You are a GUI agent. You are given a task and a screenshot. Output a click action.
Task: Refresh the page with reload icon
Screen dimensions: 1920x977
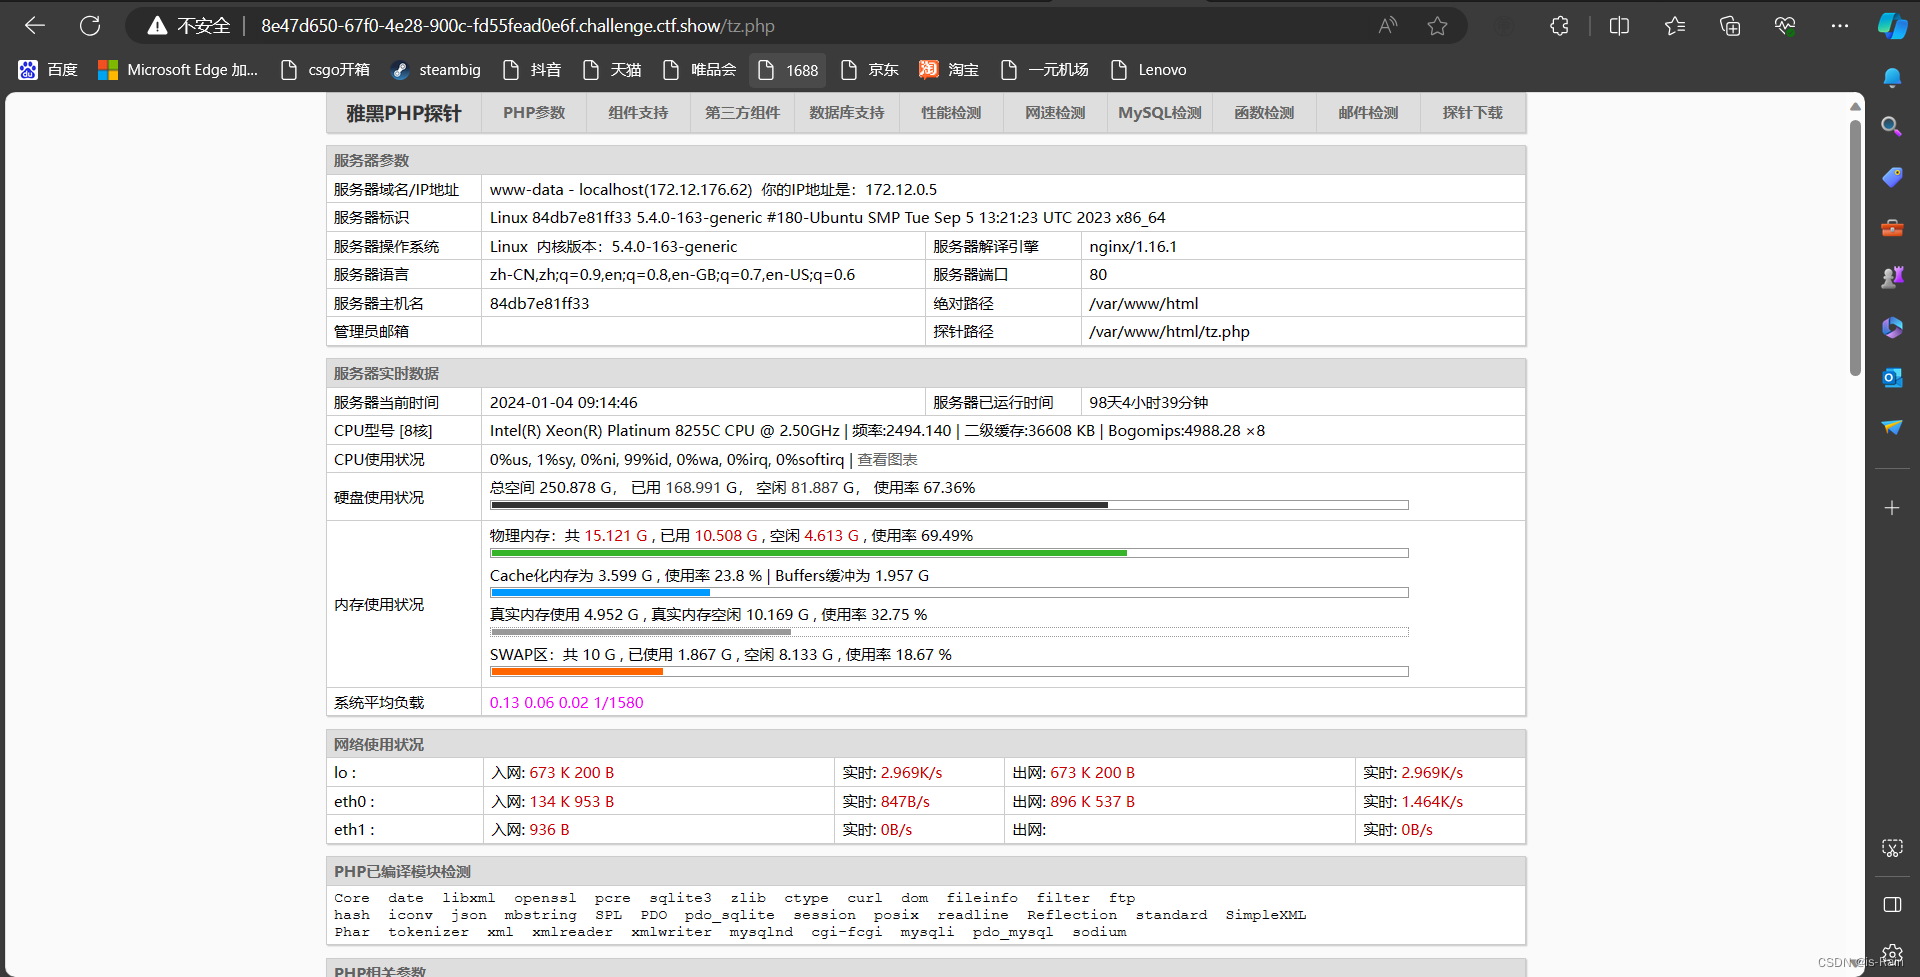pos(90,26)
